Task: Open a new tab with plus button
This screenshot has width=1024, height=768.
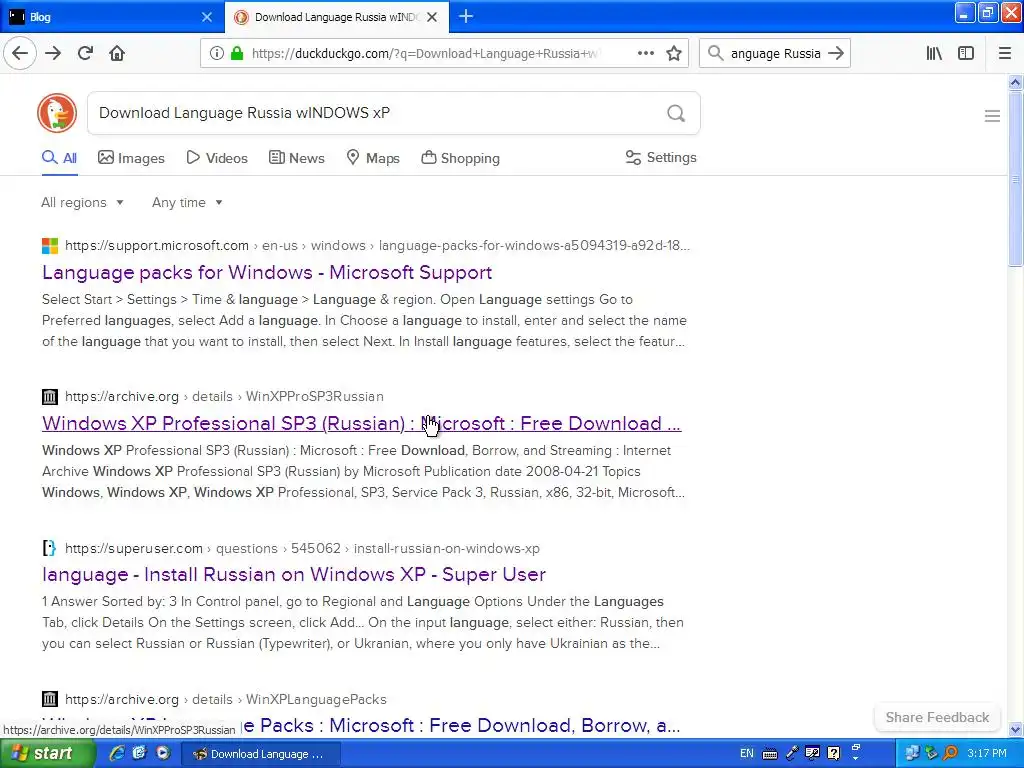Action: coord(466,16)
